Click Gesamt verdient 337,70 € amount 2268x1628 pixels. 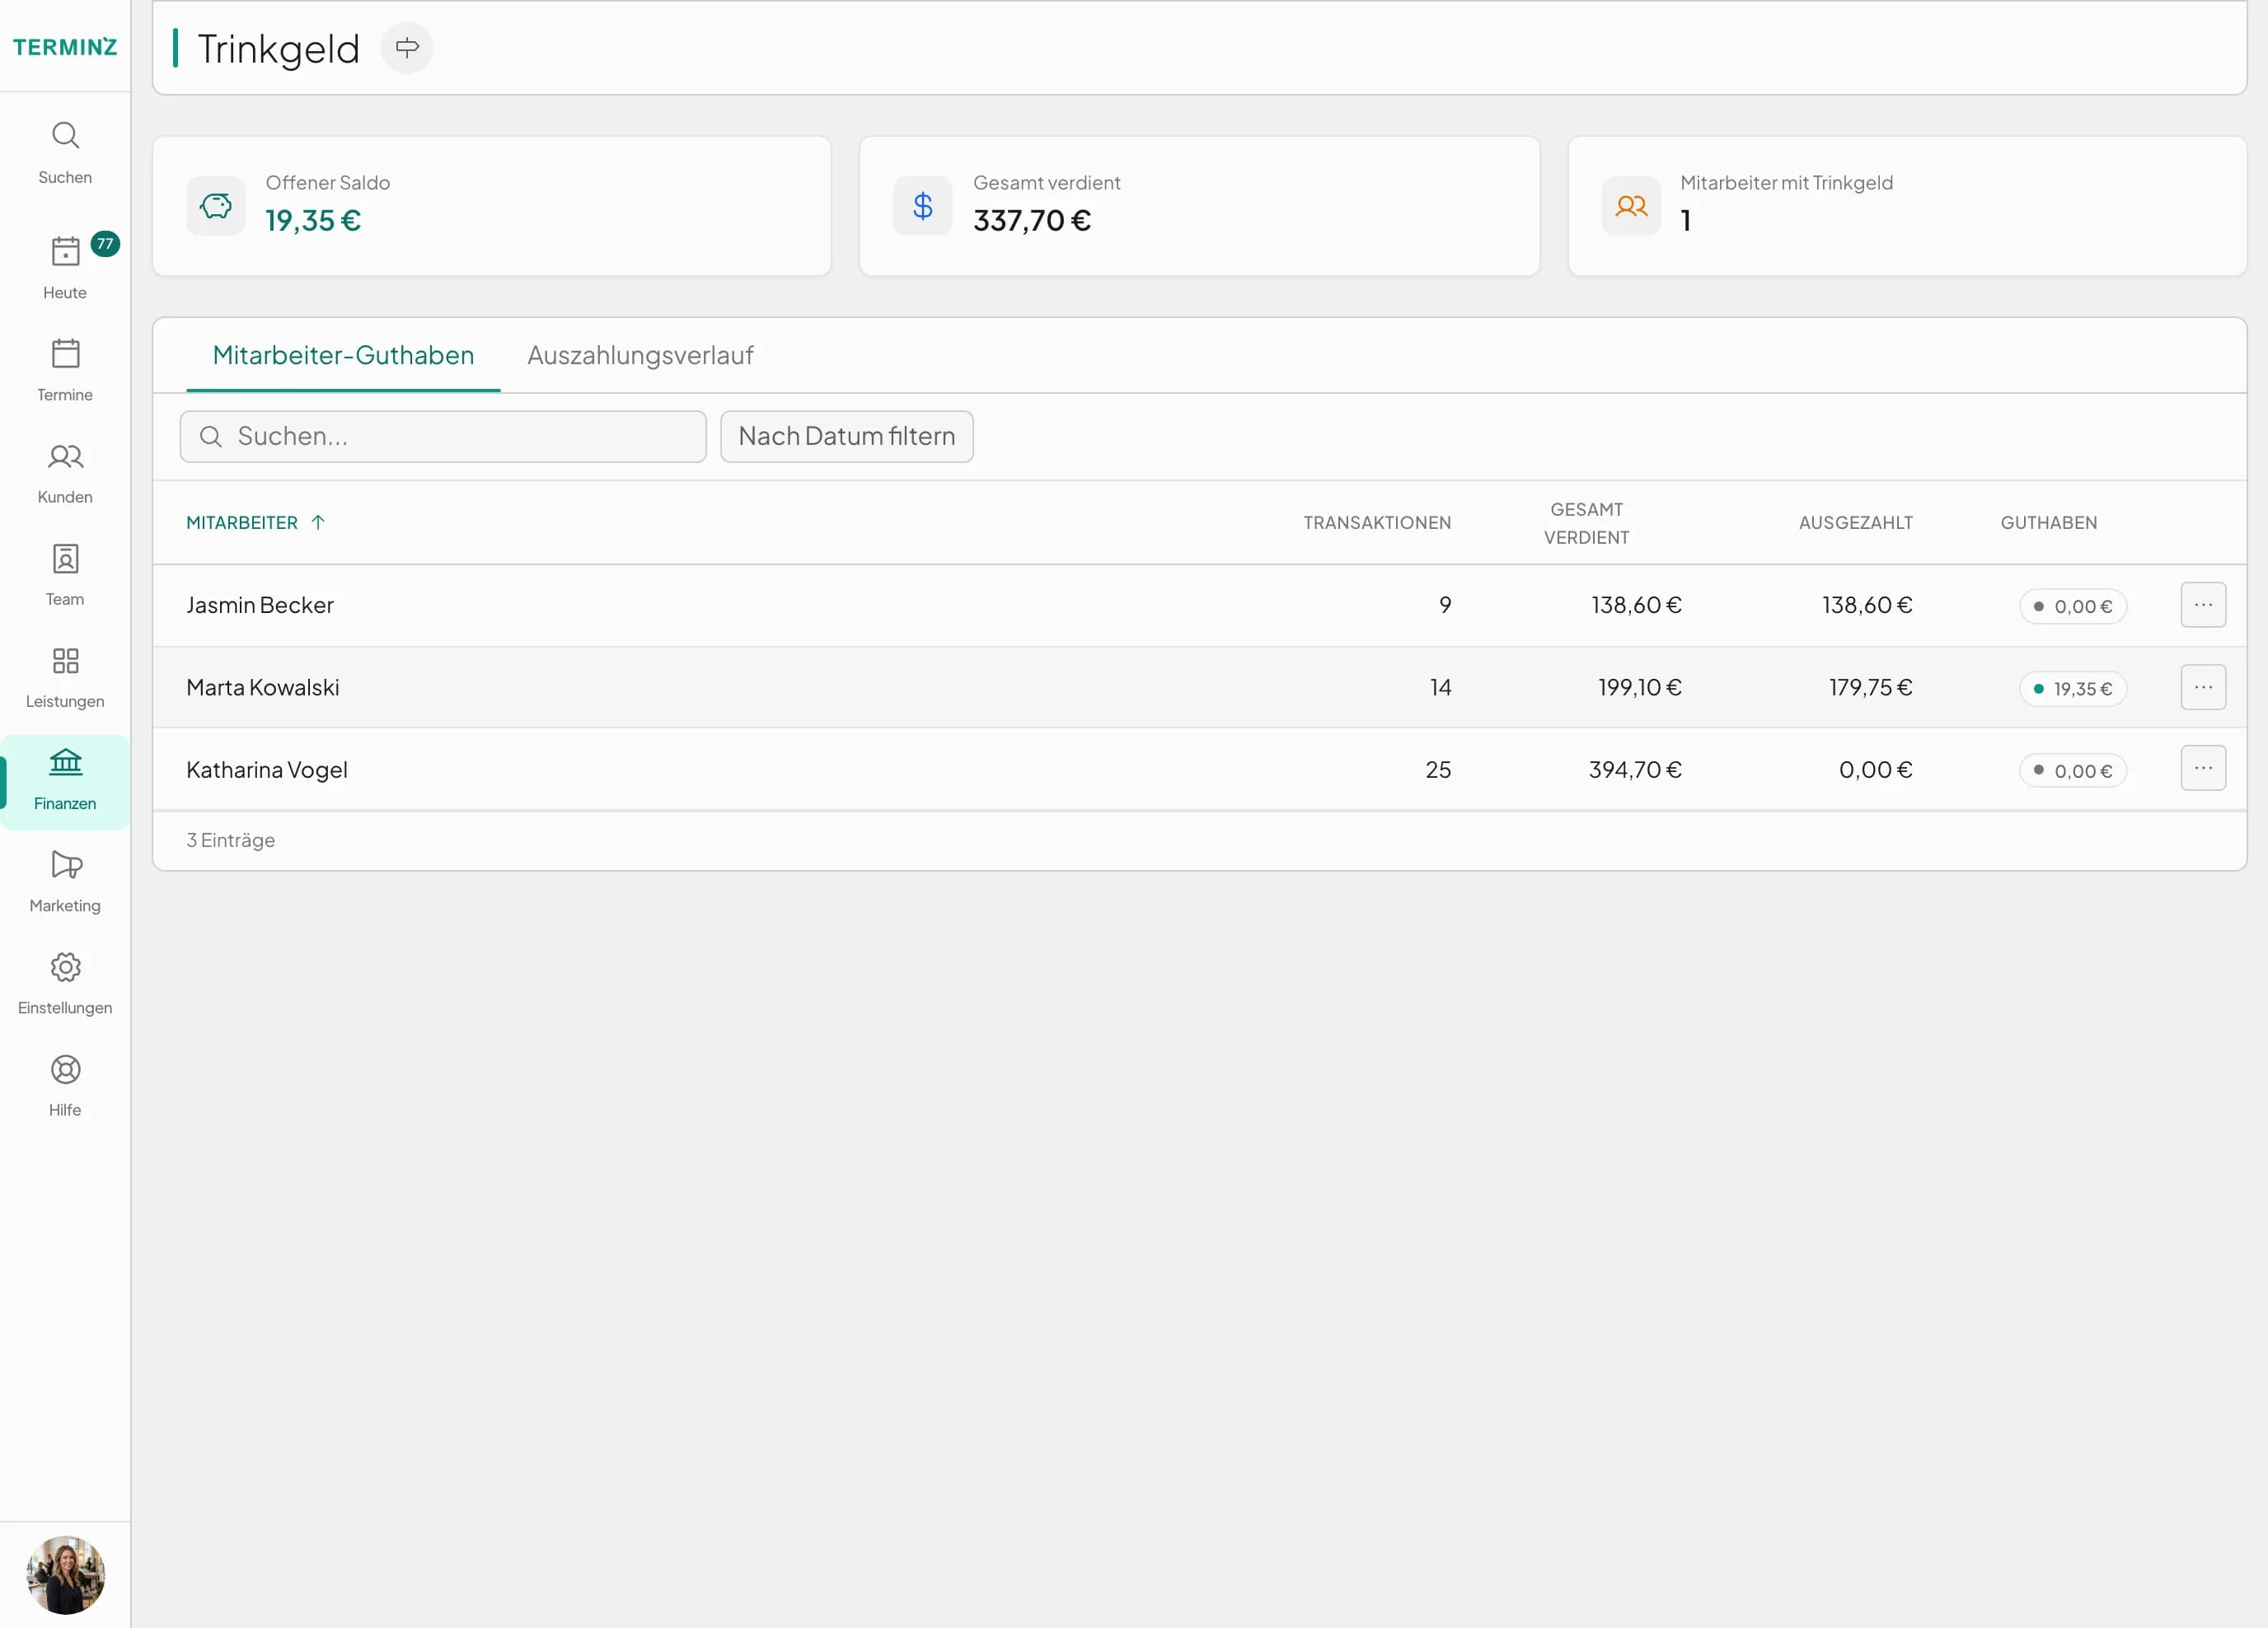(x=1032, y=220)
